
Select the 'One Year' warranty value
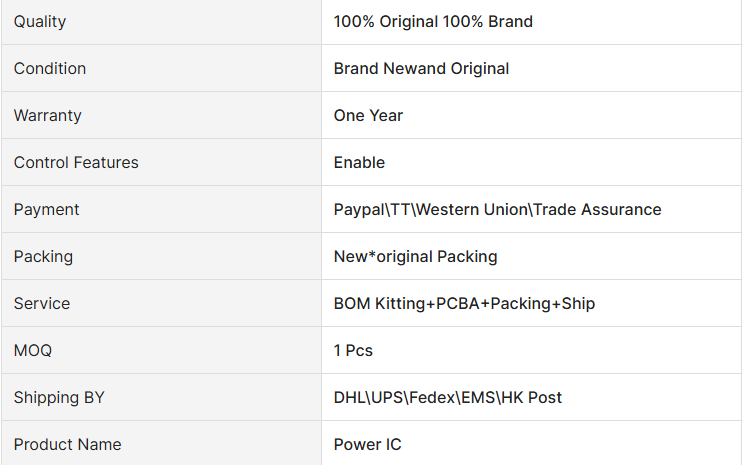pyautogui.click(x=368, y=116)
